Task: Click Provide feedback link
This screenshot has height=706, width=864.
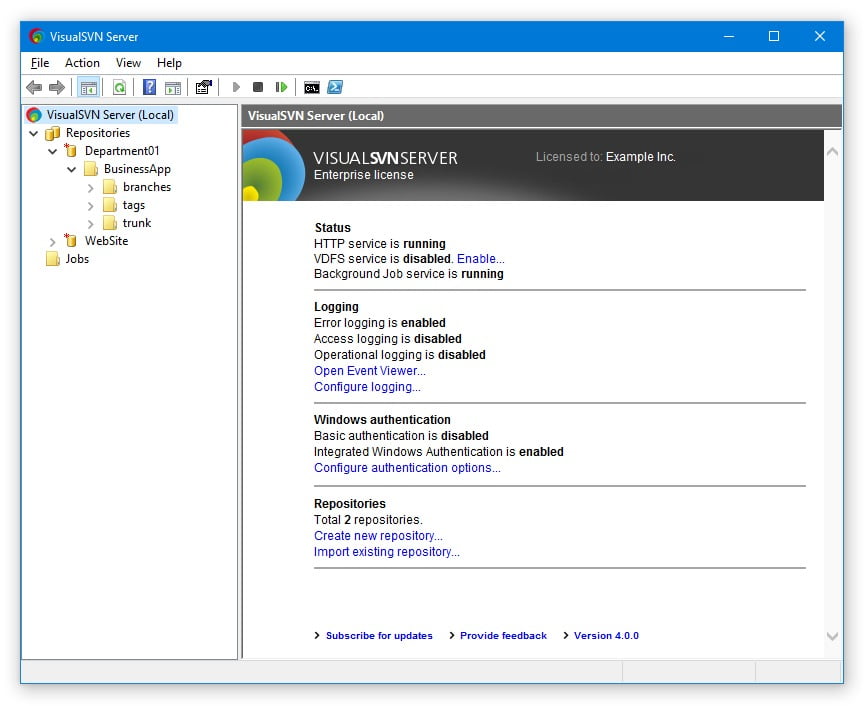Action: [x=503, y=635]
